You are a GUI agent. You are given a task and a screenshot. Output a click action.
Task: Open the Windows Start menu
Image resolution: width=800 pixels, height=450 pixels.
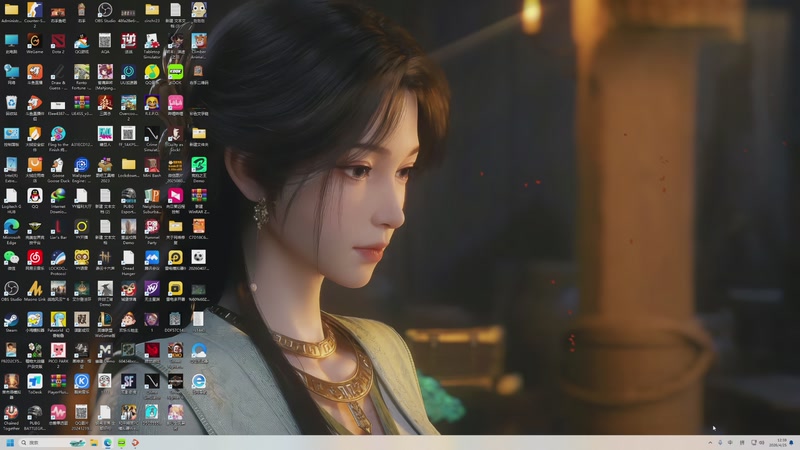pos(10,442)
